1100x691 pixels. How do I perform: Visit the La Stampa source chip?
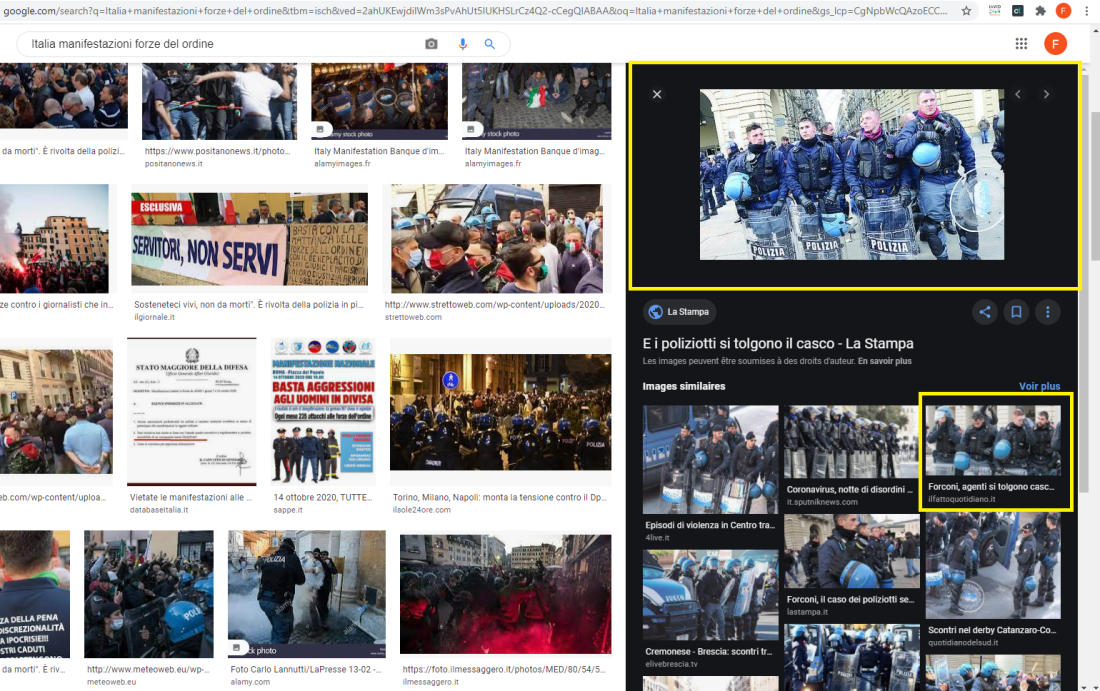click(x=679, y=312)
